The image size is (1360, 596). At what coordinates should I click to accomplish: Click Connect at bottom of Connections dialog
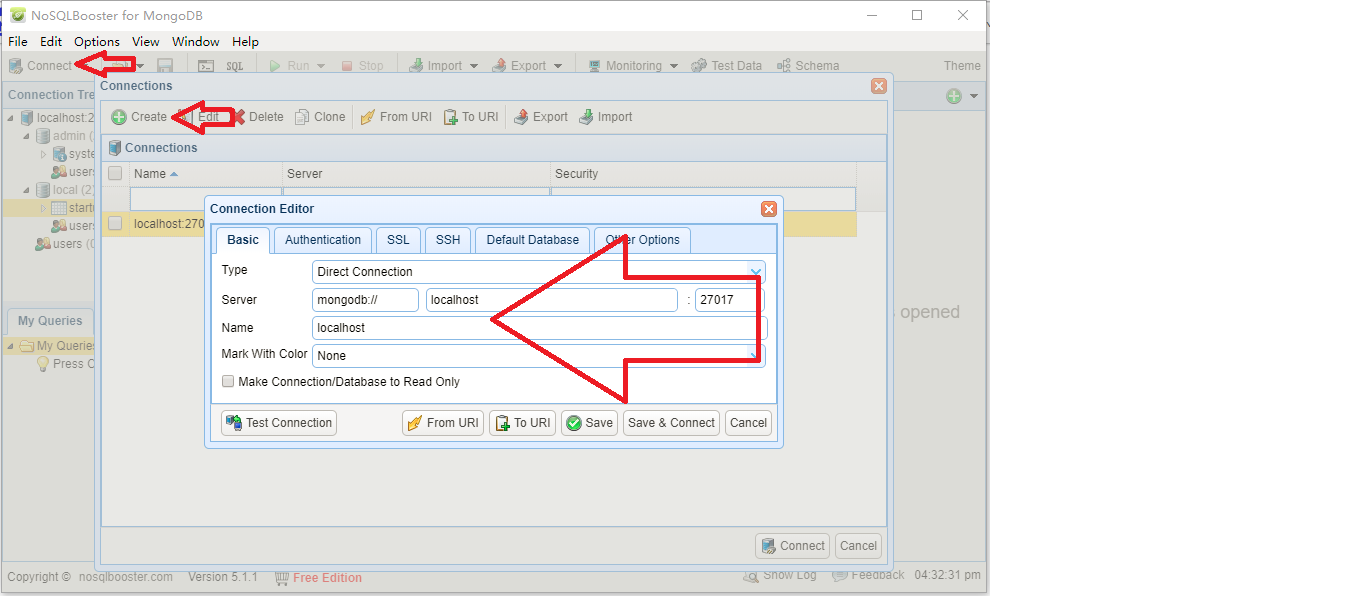tap(793, 546)
